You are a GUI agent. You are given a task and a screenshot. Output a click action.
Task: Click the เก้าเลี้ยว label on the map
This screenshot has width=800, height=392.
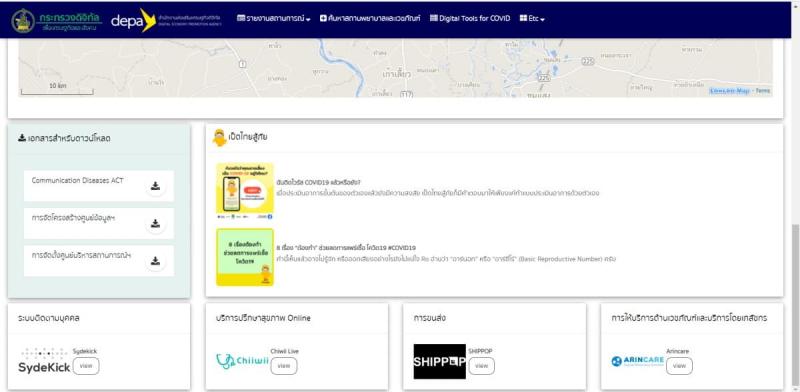[396, 75]
